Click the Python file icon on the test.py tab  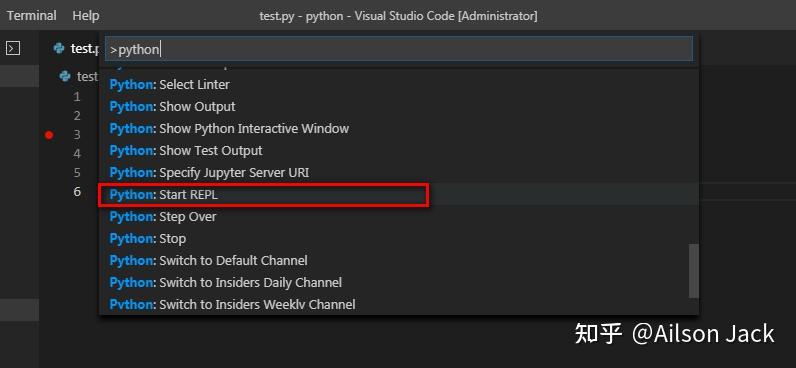pos(59,48)
